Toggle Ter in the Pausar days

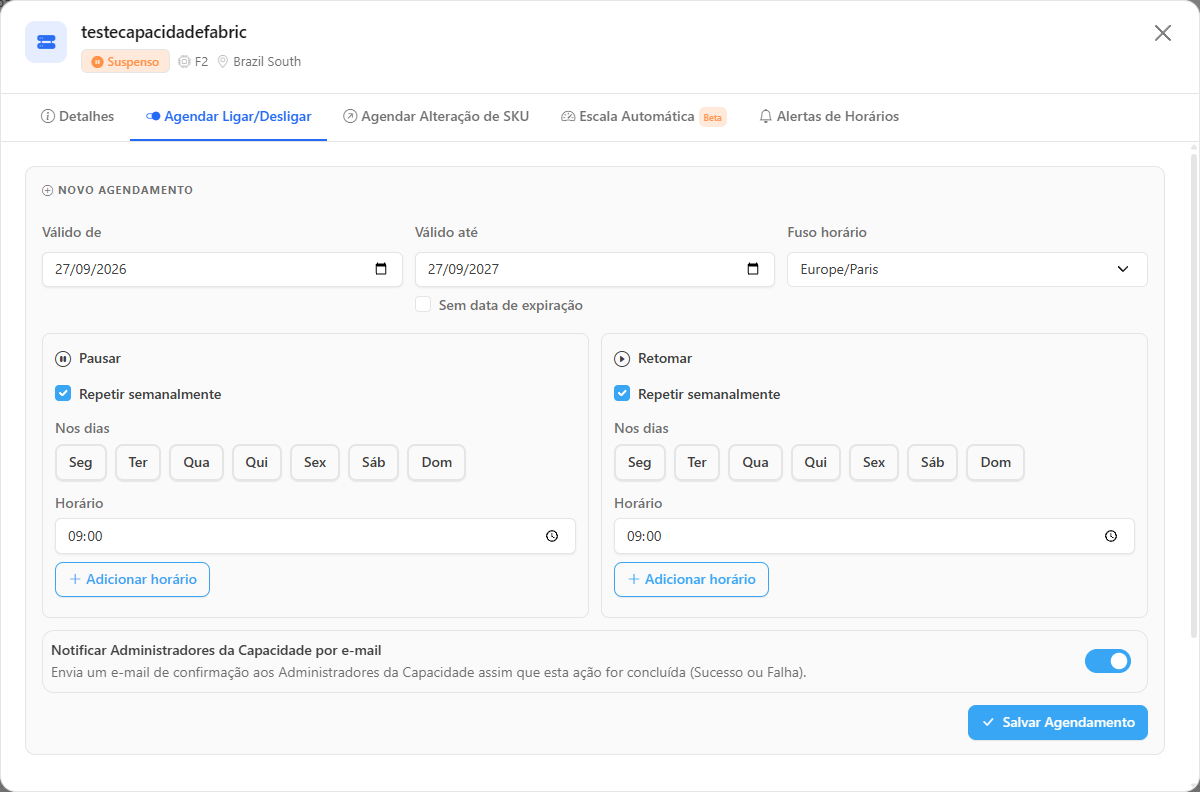pyautogui.click(x=138, y=463)
